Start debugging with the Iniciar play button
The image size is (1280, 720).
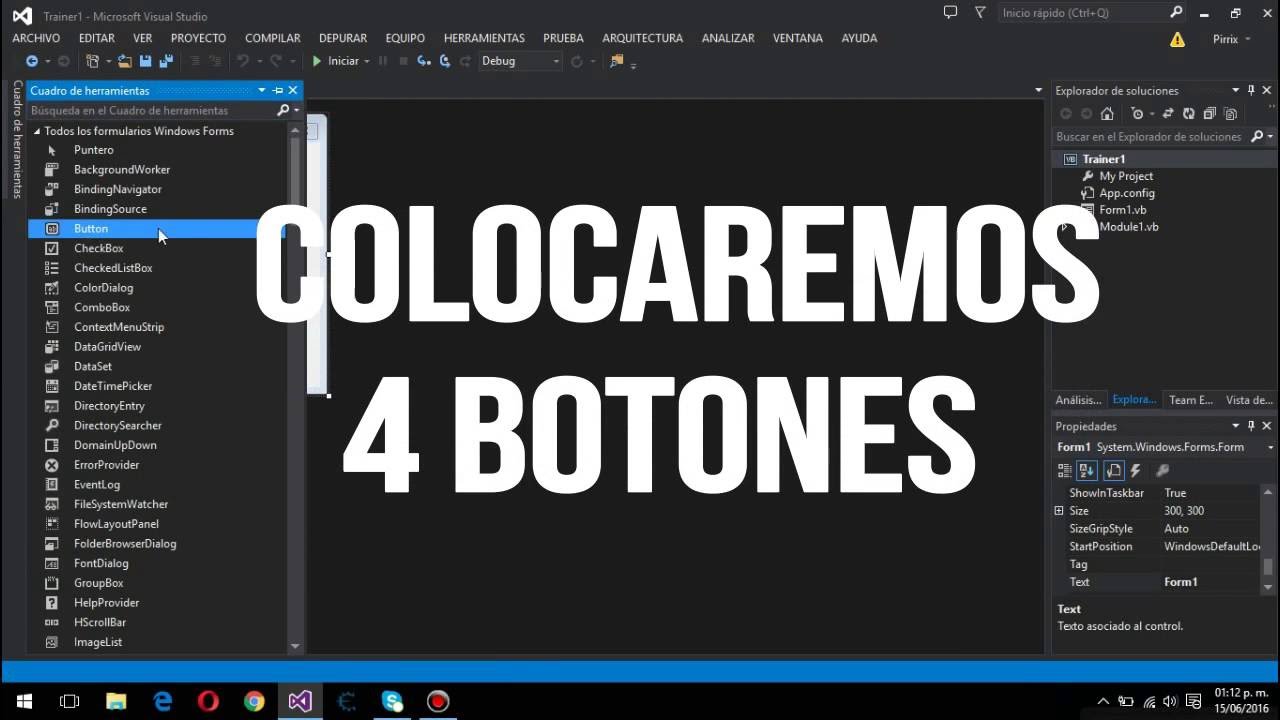click(x=337, y=61)
